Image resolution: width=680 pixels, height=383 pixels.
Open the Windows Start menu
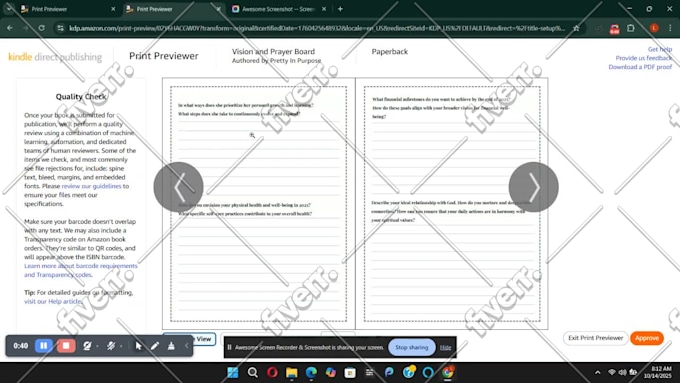[x=233, y=372]
